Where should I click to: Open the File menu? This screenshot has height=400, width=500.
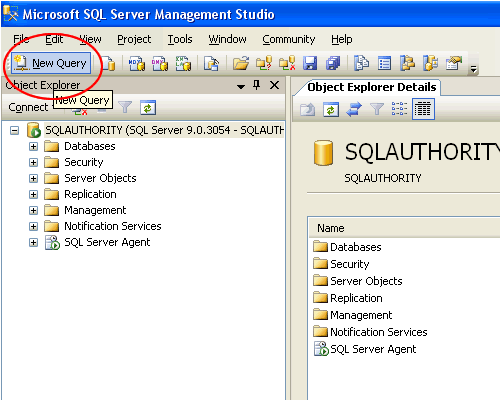click(x=21, y=39)
